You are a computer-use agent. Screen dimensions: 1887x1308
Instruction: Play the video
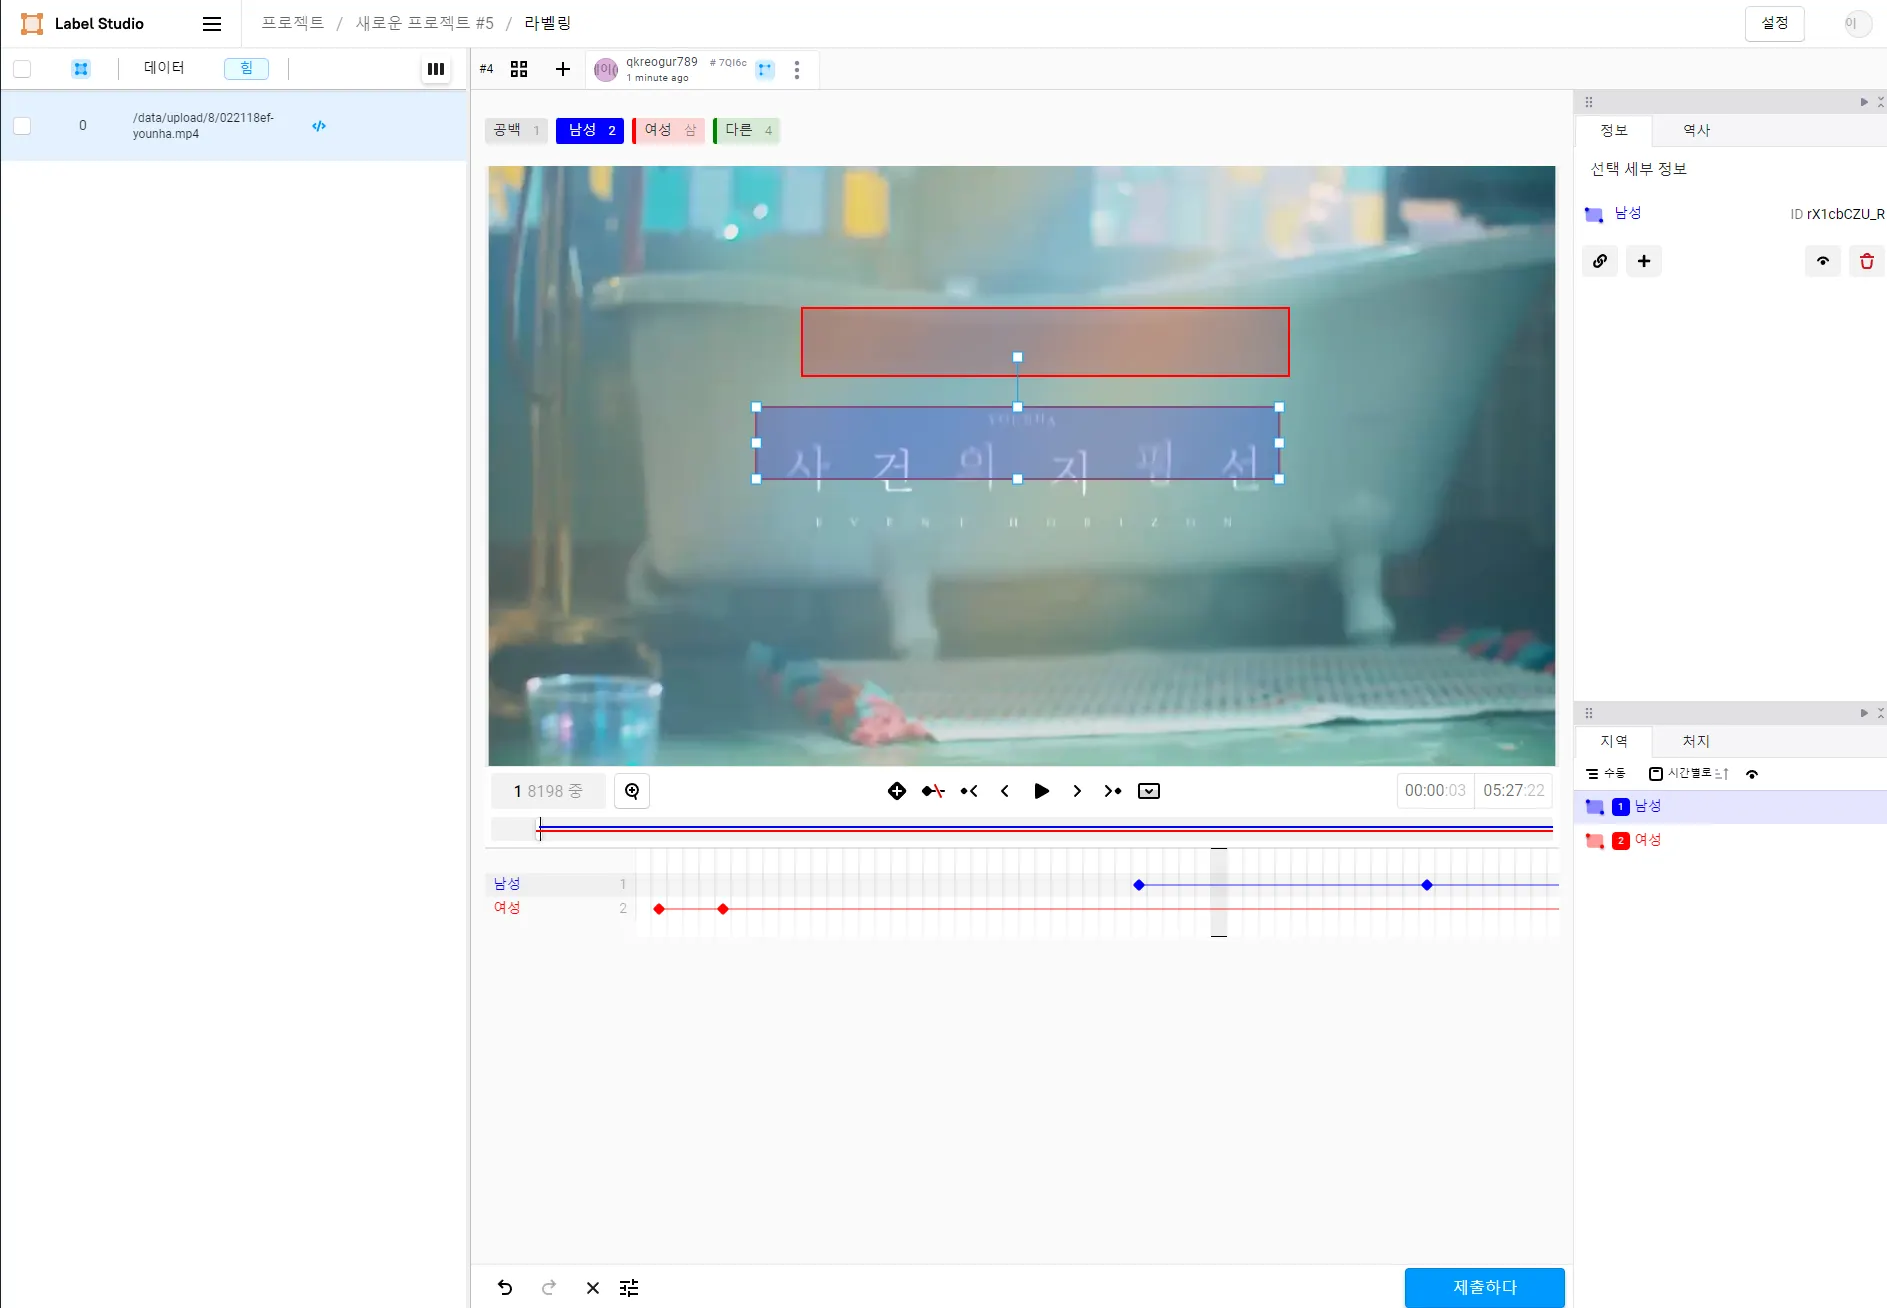pyautogui.click(x=1041, y=791)
